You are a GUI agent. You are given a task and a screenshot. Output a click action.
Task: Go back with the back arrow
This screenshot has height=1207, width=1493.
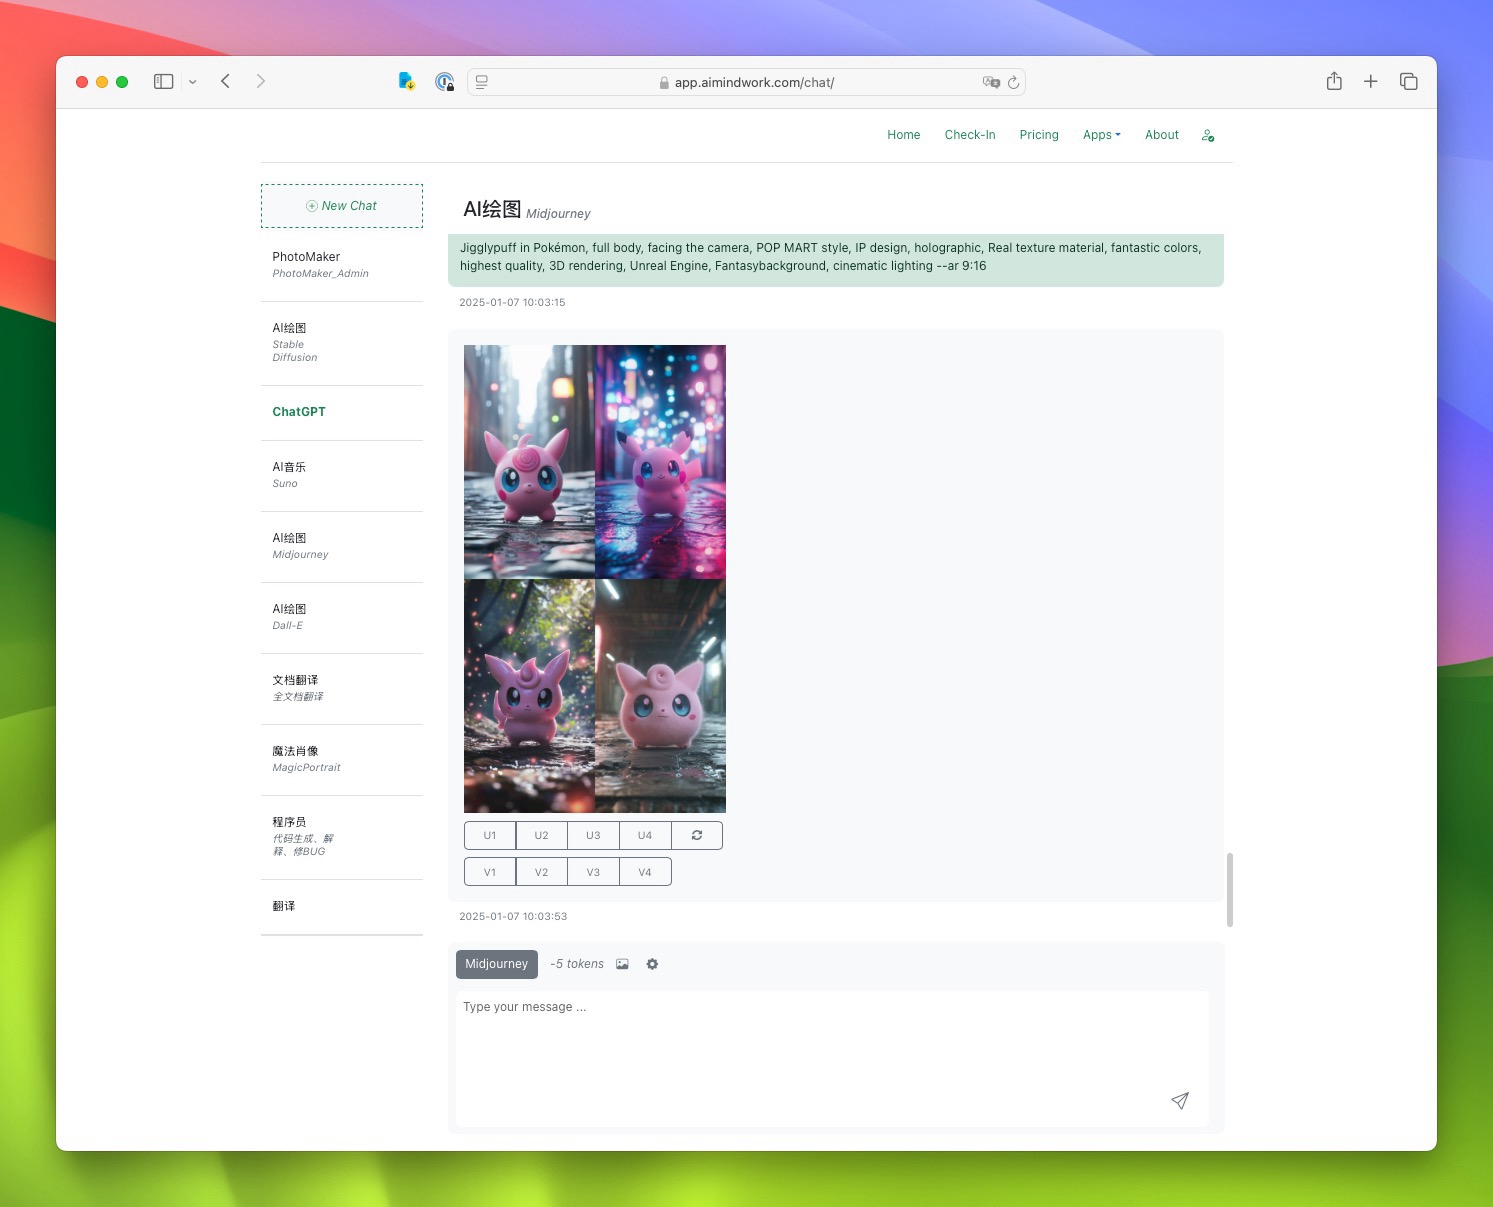(x=226, y=81)
